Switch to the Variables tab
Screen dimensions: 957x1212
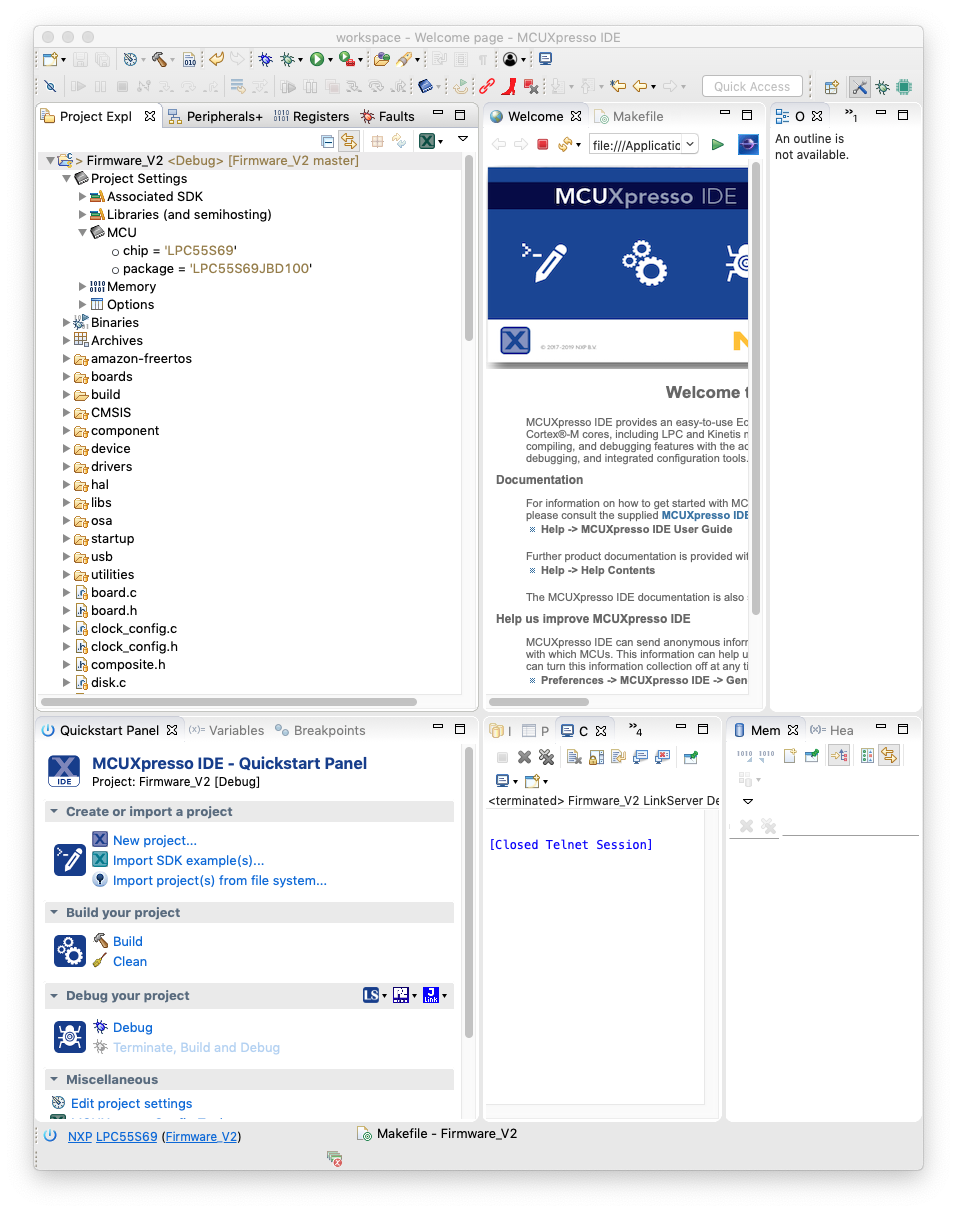[x=227, y=730]
